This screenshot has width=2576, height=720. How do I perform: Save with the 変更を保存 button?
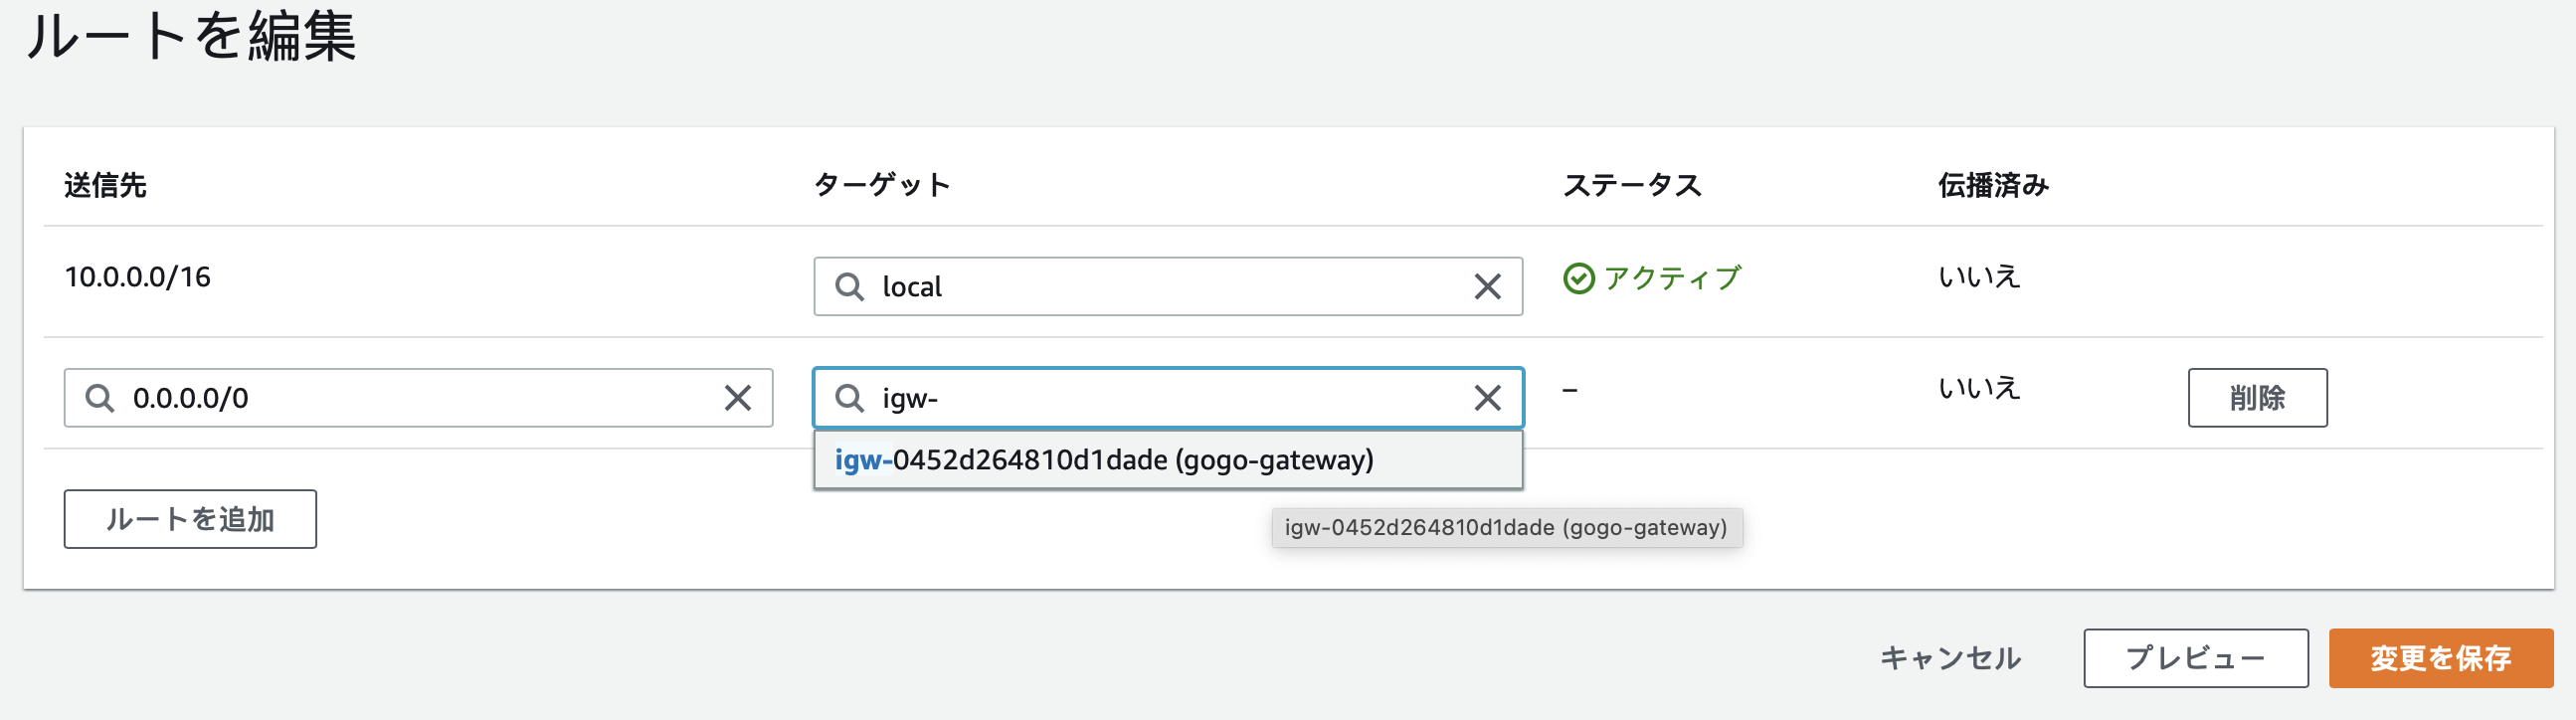[x=2440, y=658]
